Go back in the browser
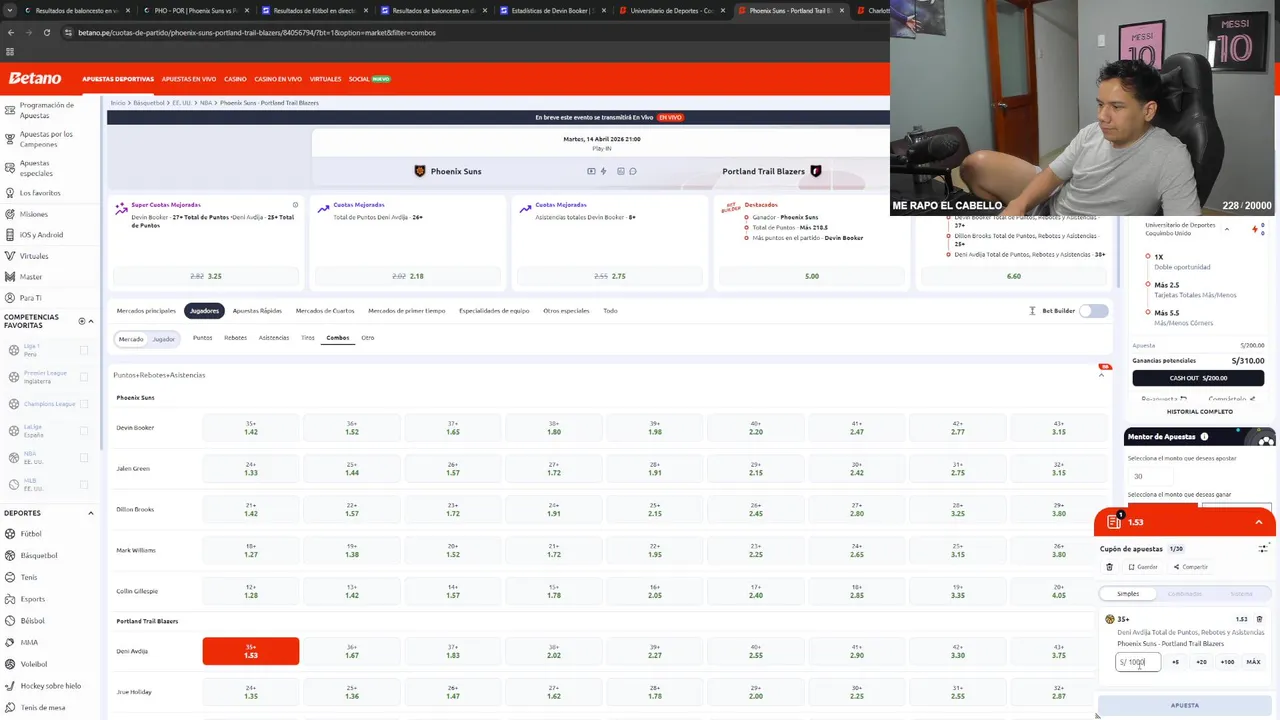Image resolution: width=1280 pixels, height=720 pixels. [x=11, y=32]
